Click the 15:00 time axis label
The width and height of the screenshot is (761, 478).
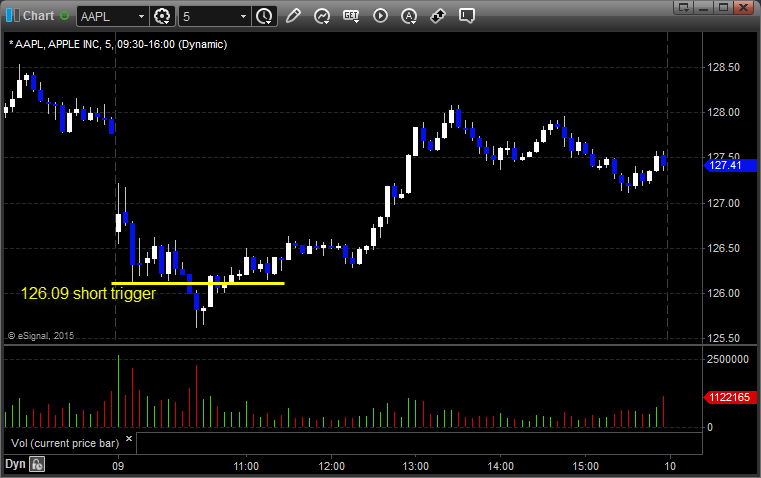tap(585, 466)
